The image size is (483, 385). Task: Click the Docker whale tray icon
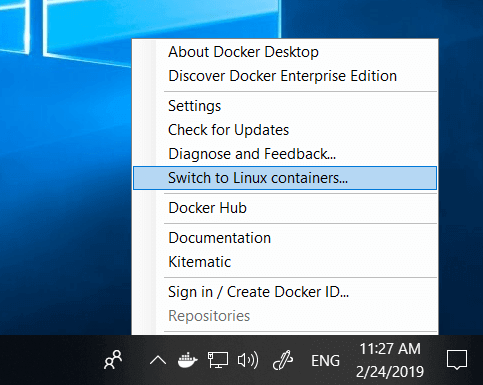[x=188, y=360]
